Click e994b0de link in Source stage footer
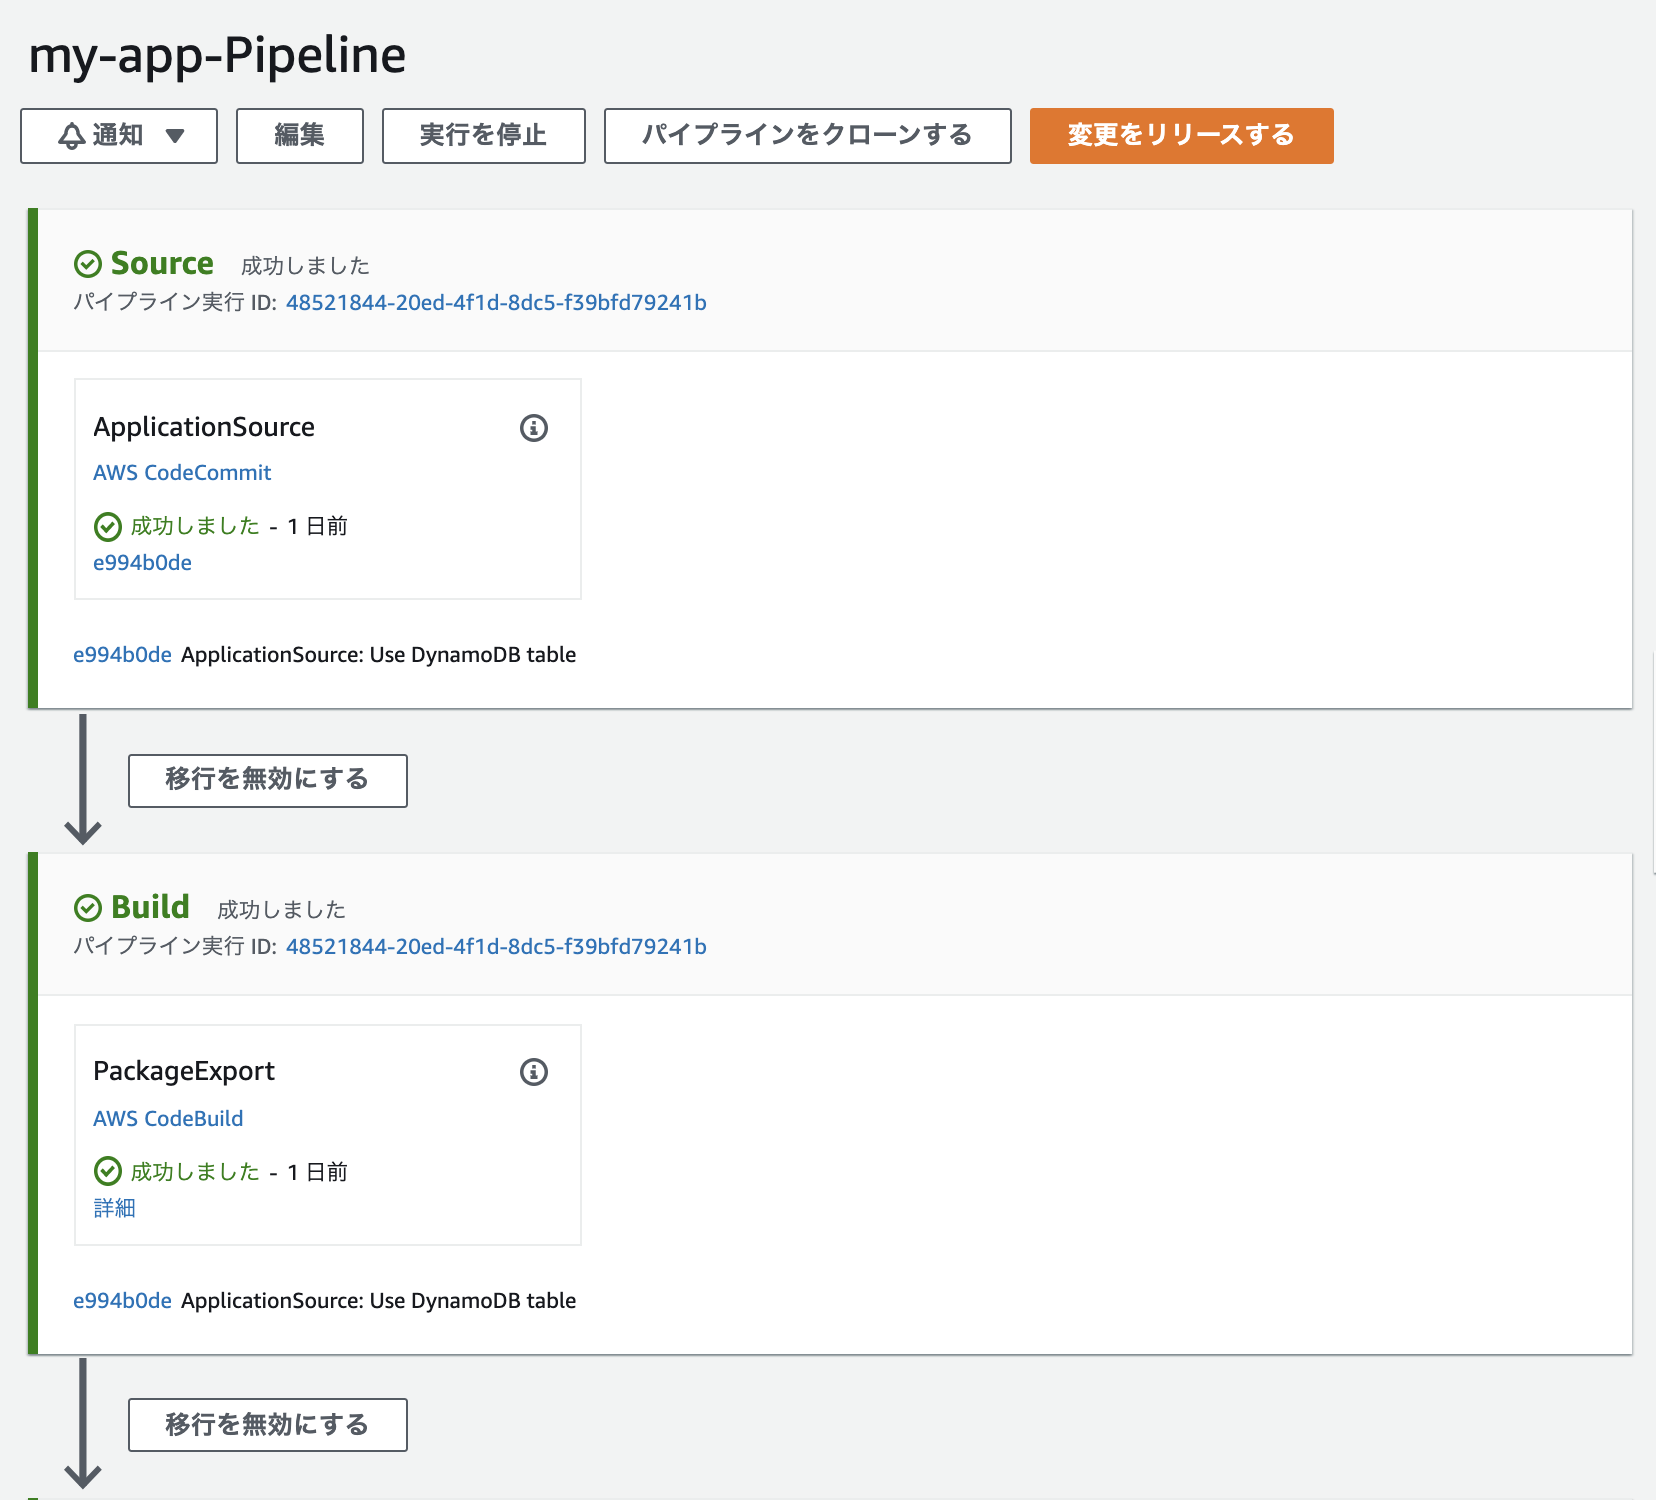The image size is (1656, 1500). point(122,655)
